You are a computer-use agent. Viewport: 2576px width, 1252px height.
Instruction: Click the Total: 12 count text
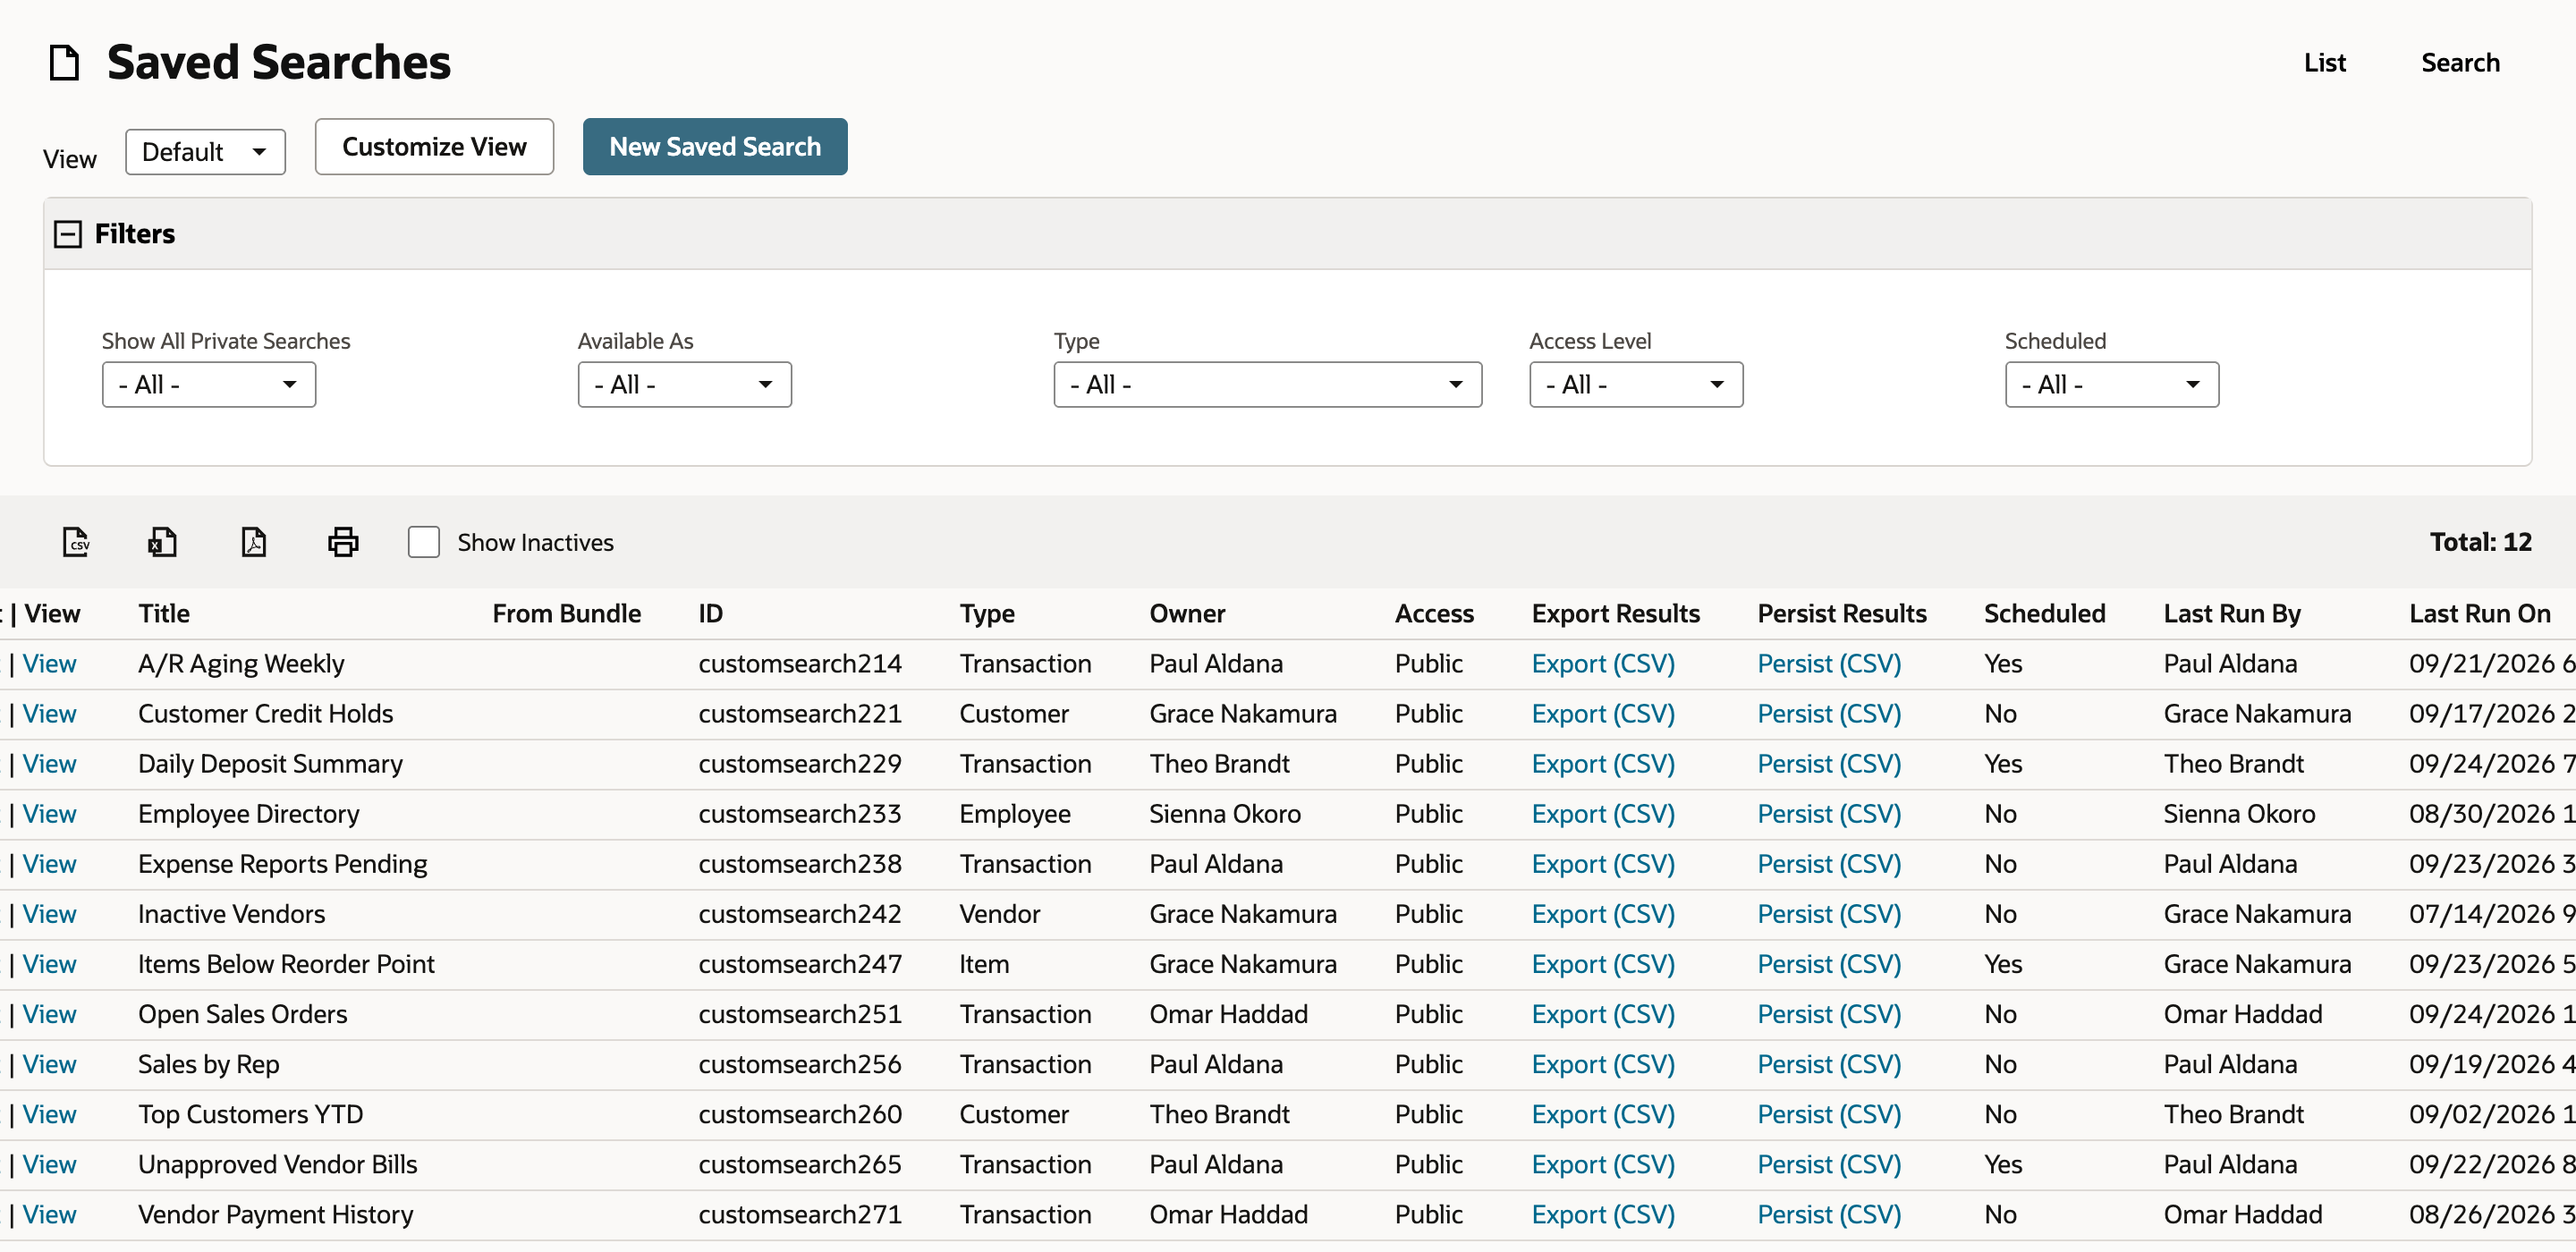(2481, 542)
